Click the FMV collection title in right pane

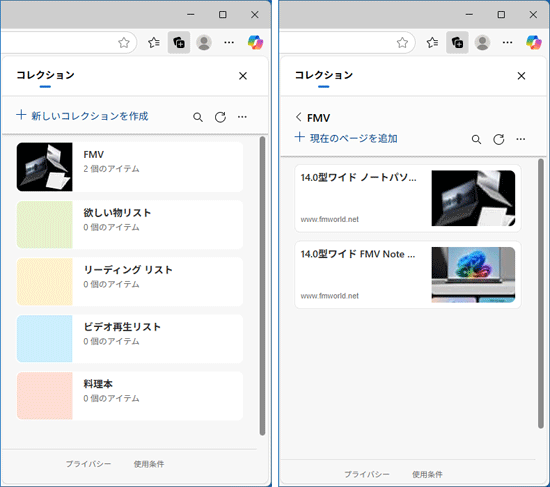(x=318, y=118)
